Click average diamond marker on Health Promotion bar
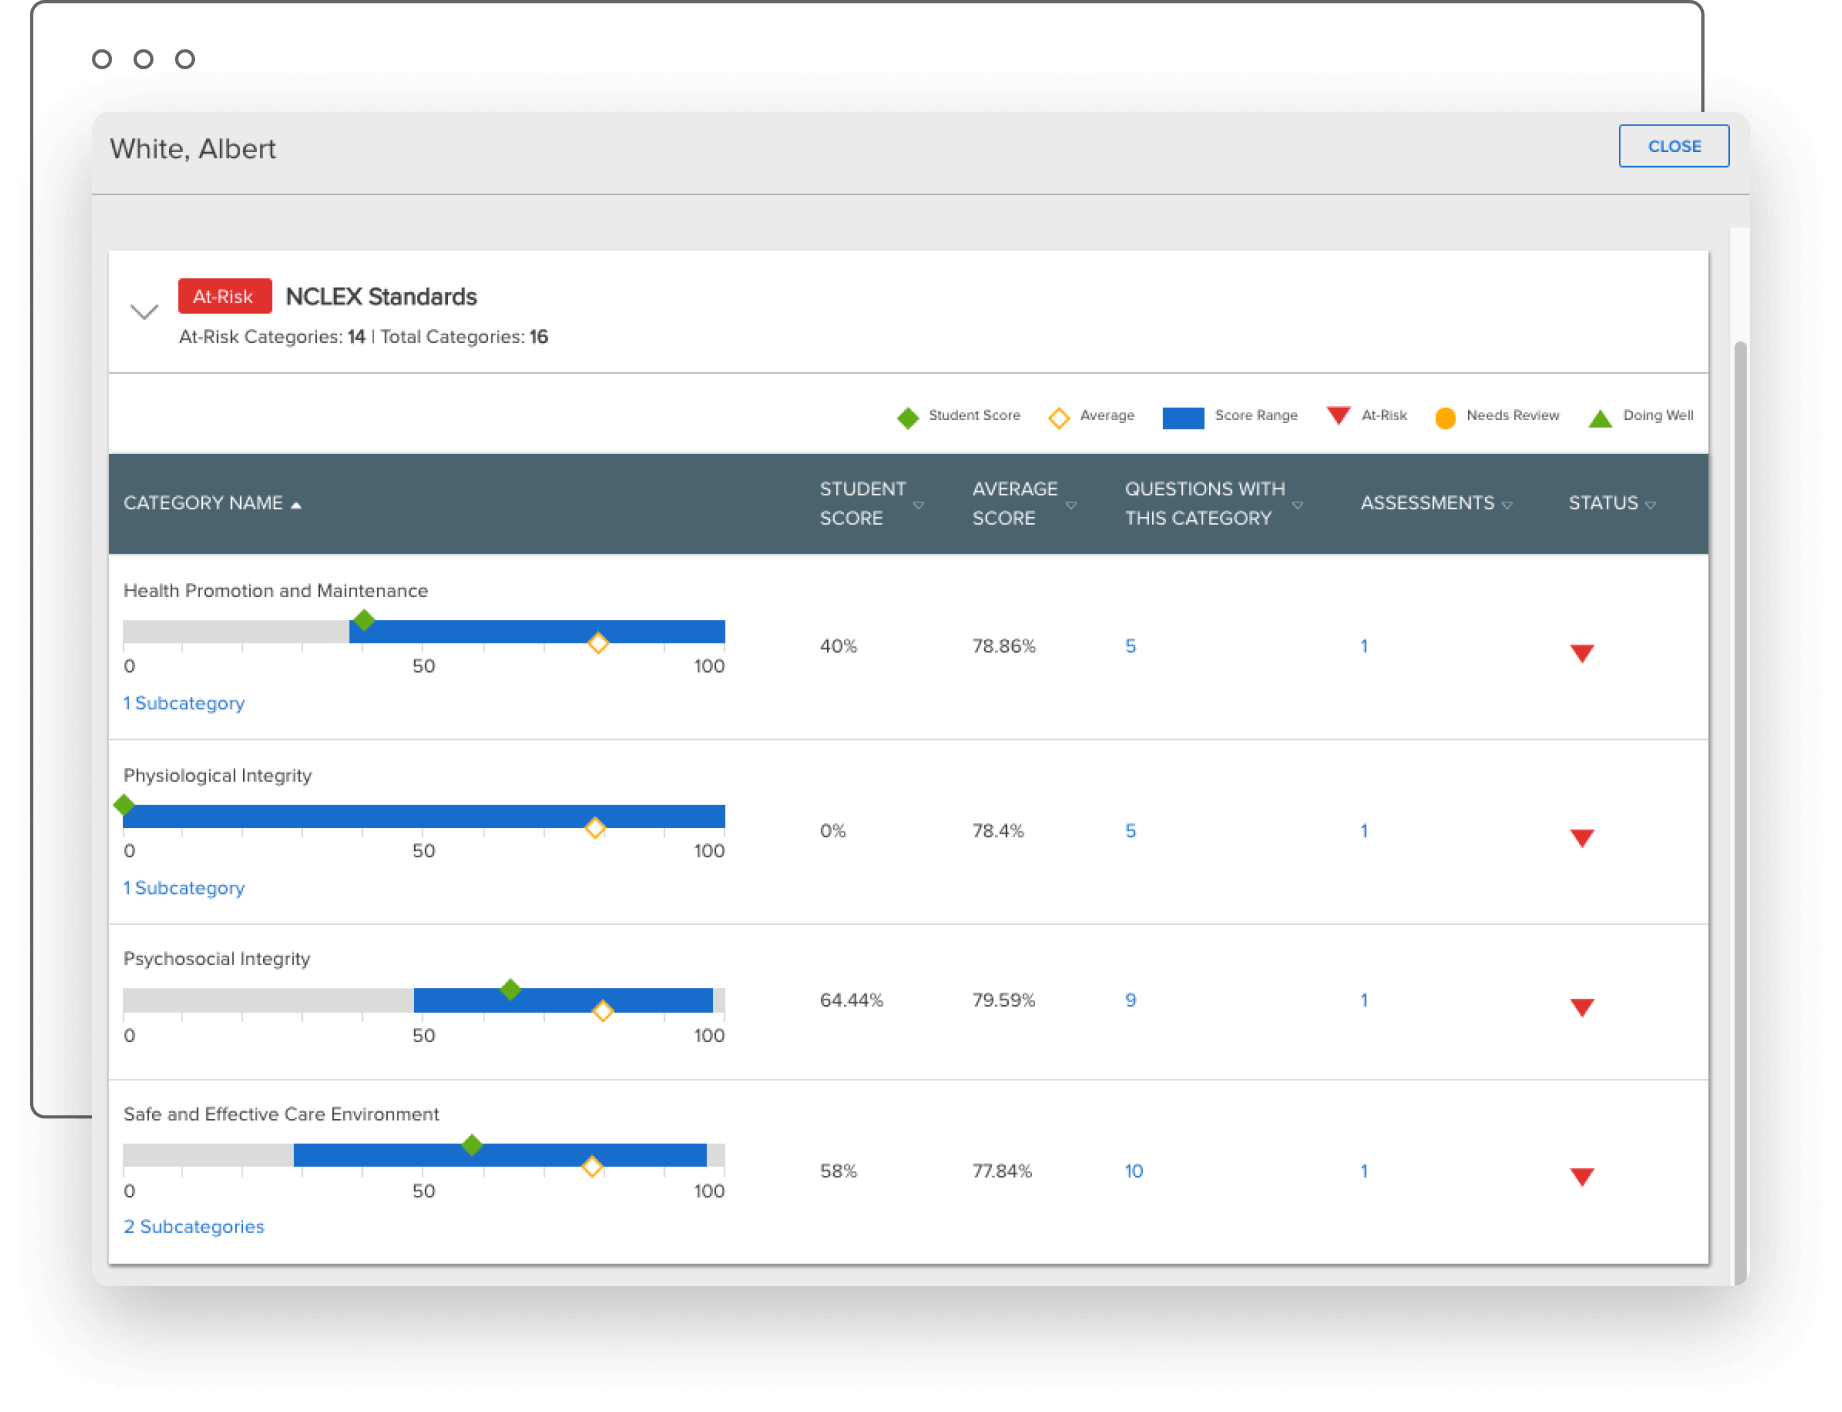The image size is (1842, 1412). point(598,643)
